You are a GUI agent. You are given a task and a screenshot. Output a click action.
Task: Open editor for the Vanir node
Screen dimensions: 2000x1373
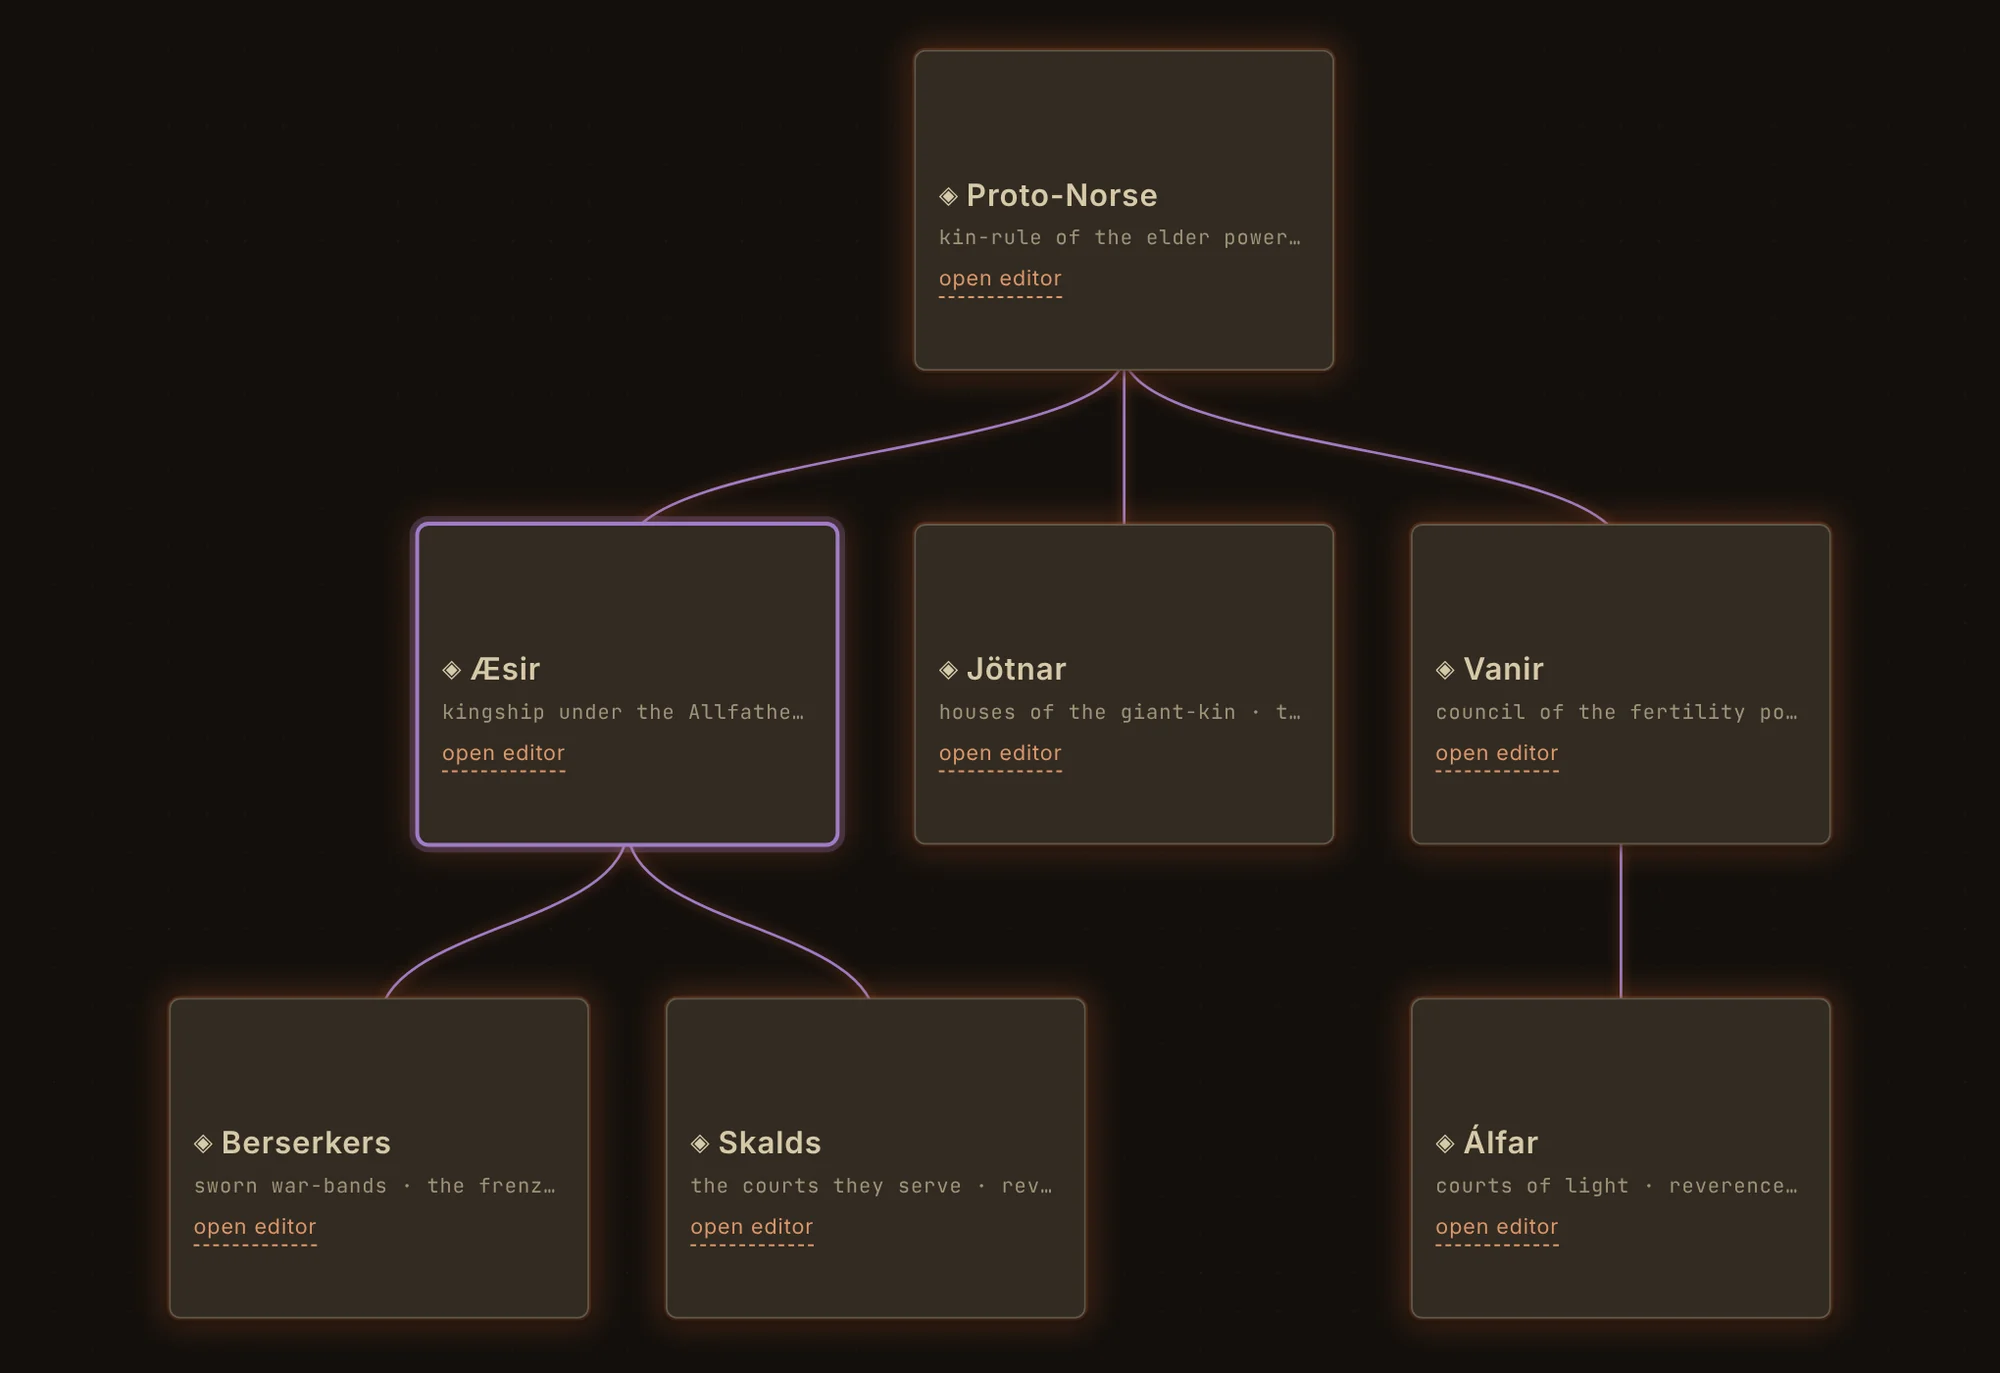[x=1497, y=753]
